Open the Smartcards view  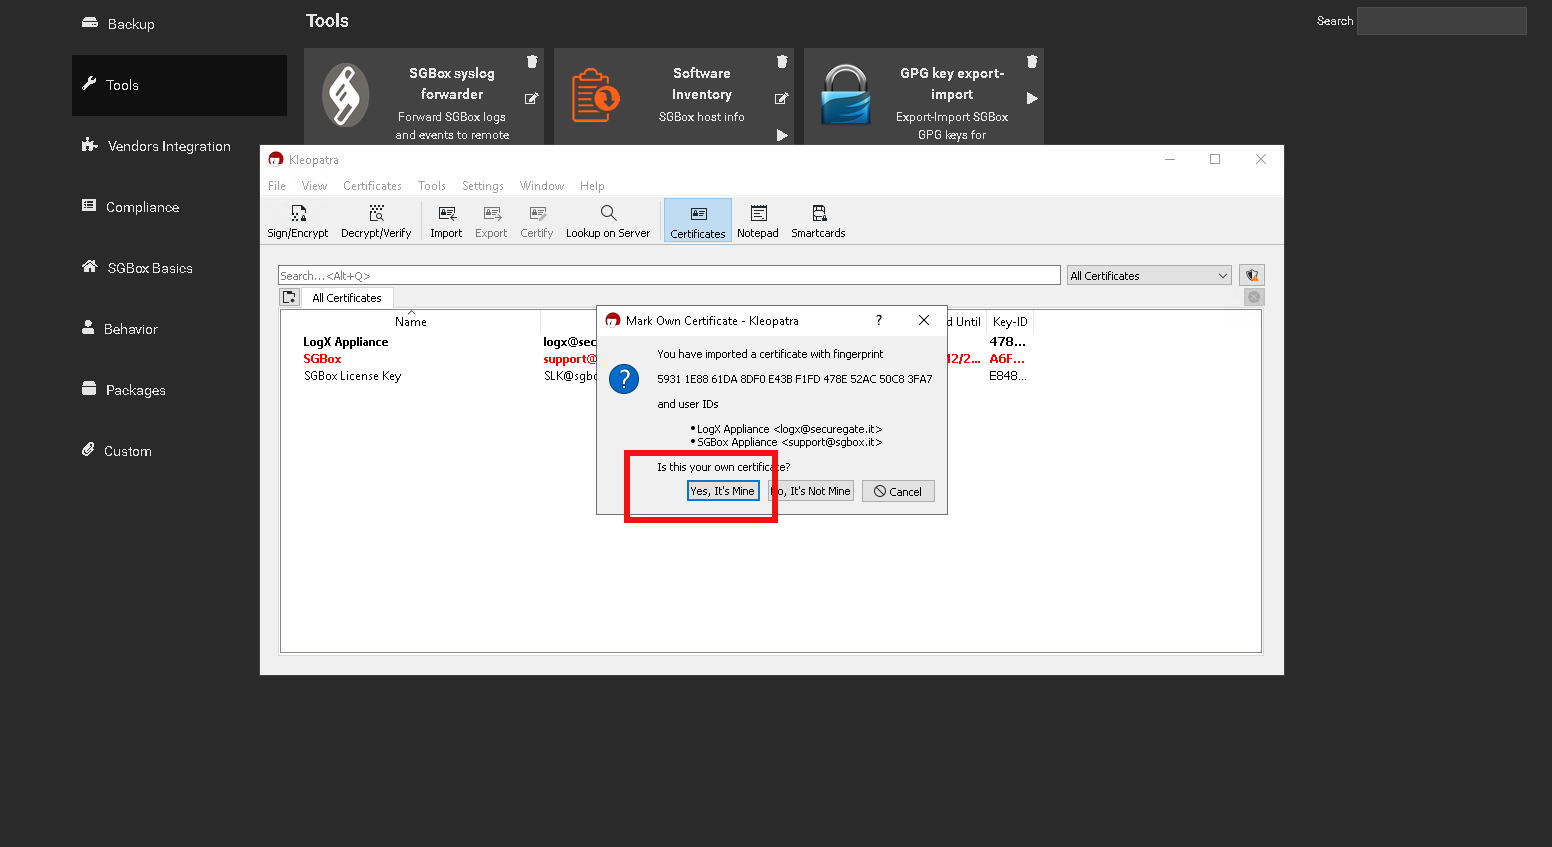click(x=818, y=221)
